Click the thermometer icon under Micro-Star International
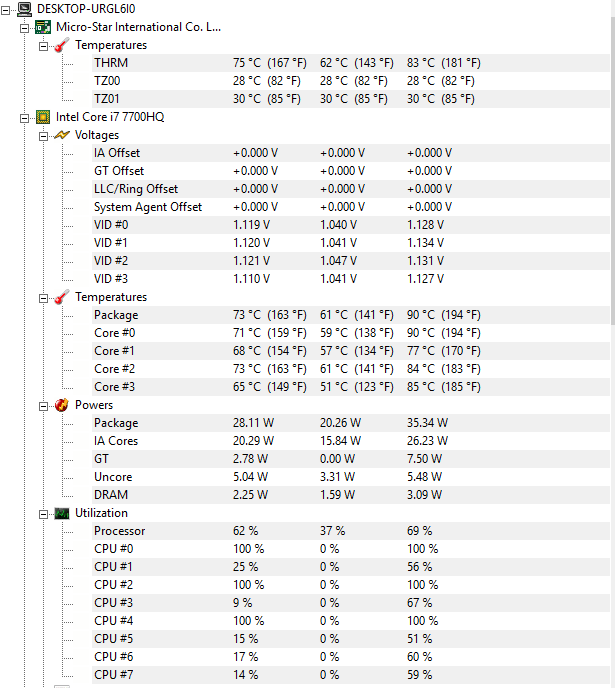The height and width of the screenshot is (688, 615). pos(62,45)
